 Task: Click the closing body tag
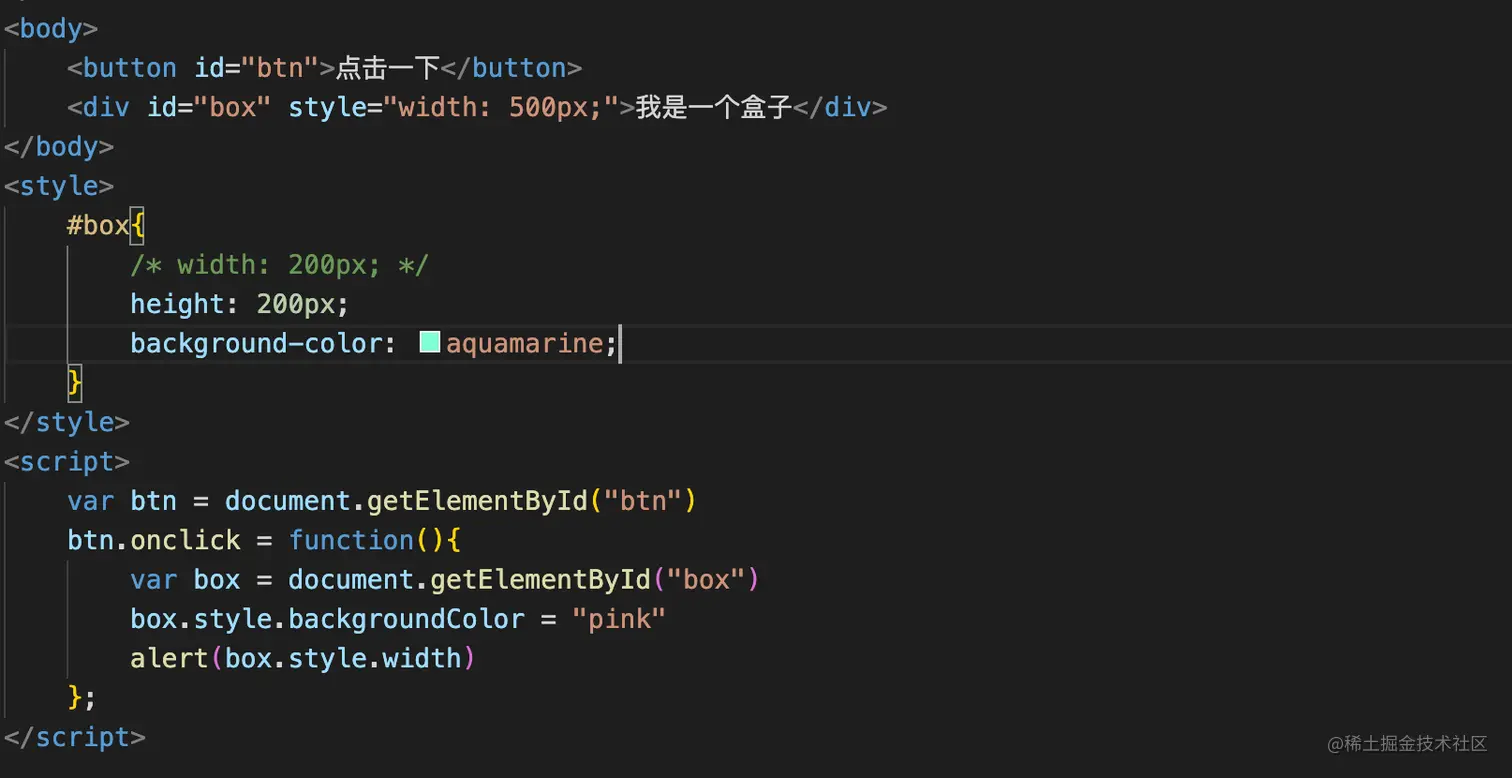click(59, 147)
